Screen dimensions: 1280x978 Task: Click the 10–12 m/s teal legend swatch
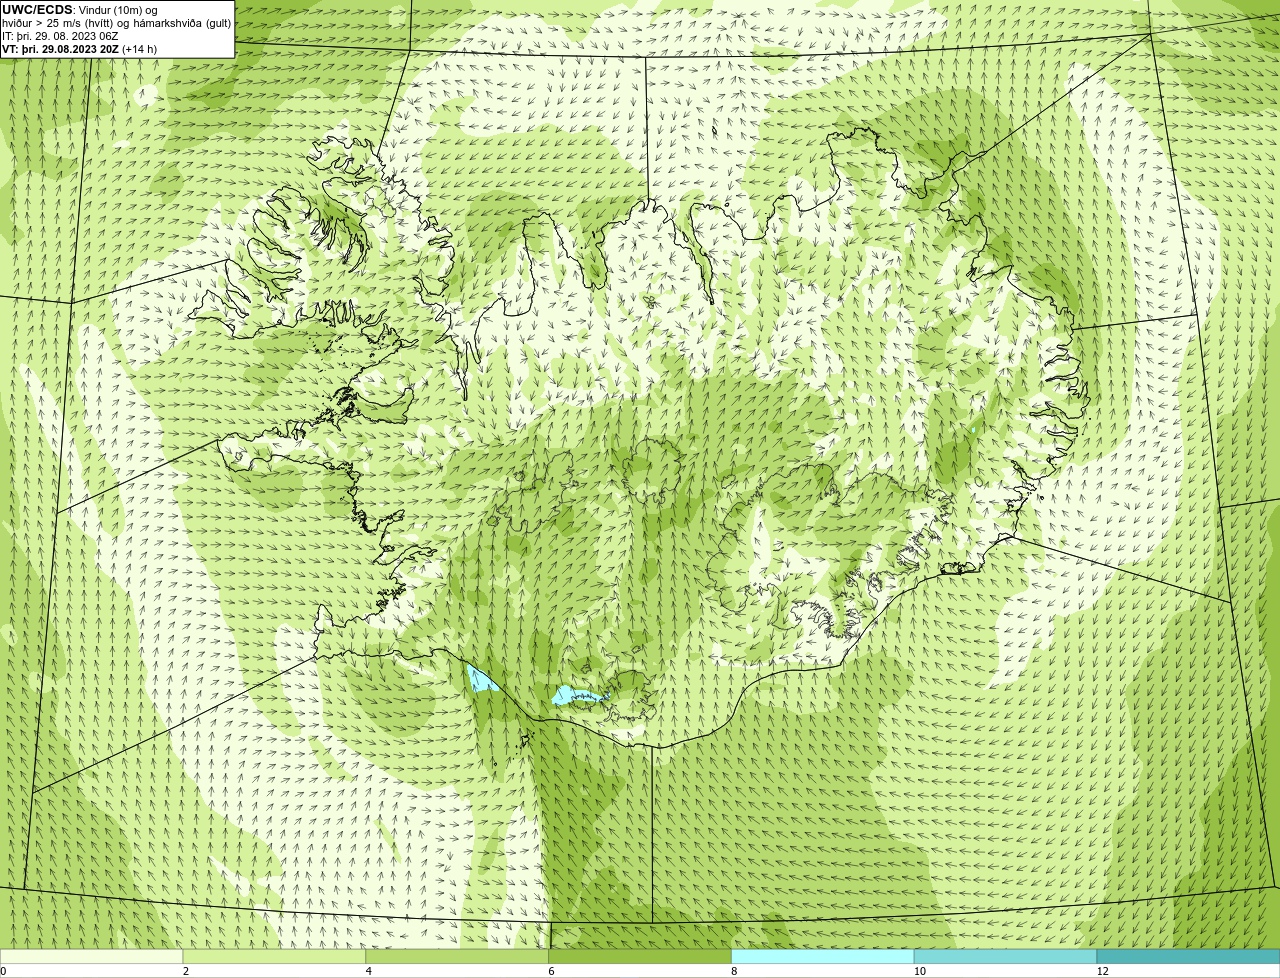pyautogui.click(x=1005, y=957)
